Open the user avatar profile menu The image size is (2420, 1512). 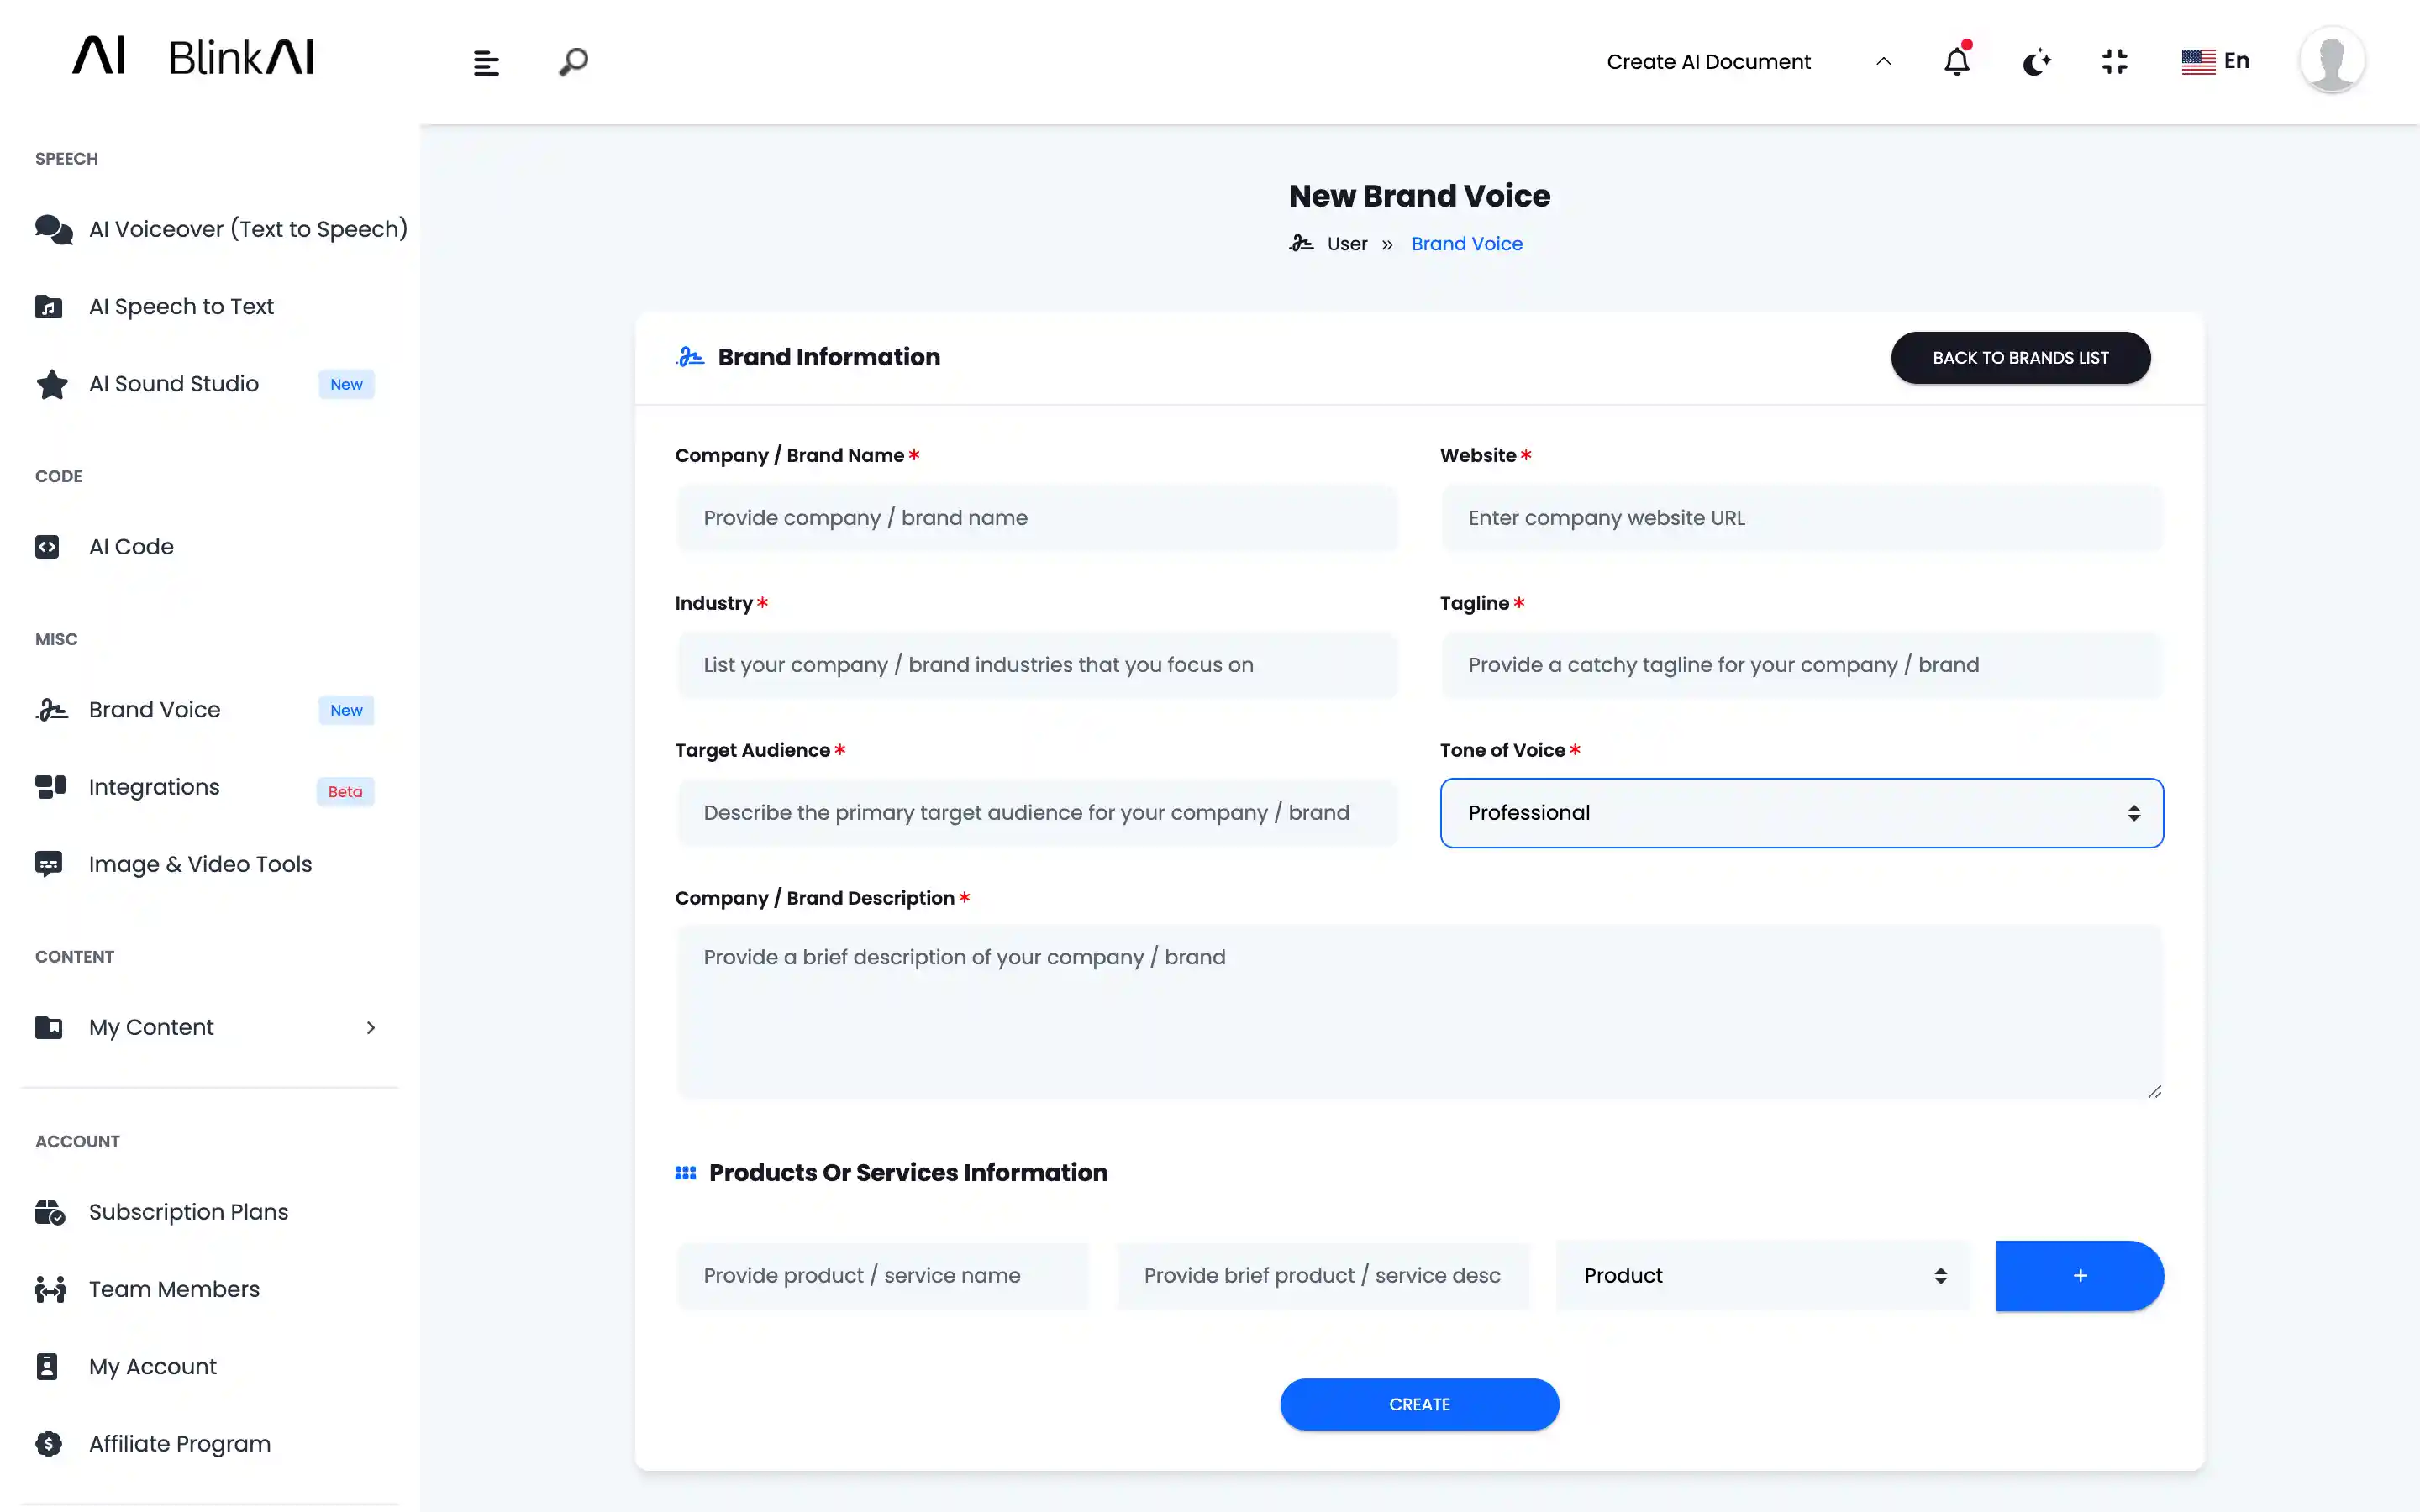click(2331, 60)
